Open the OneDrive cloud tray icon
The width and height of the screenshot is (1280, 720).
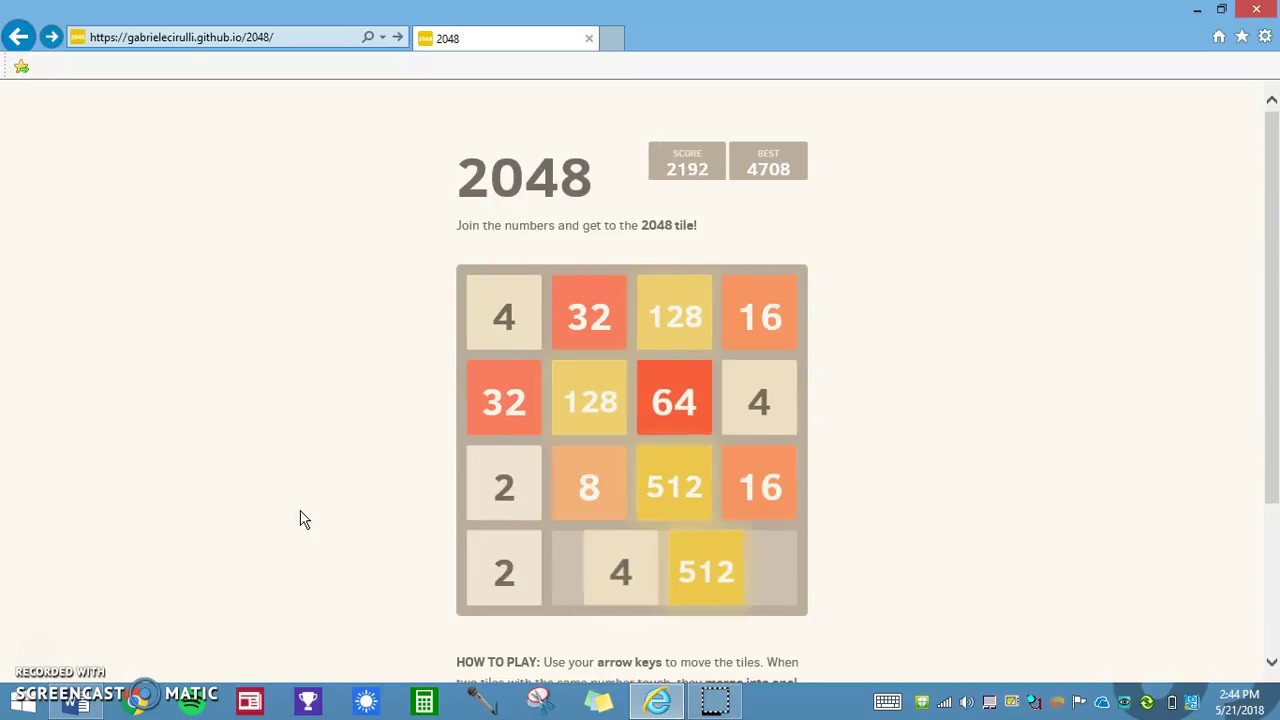1102,702
